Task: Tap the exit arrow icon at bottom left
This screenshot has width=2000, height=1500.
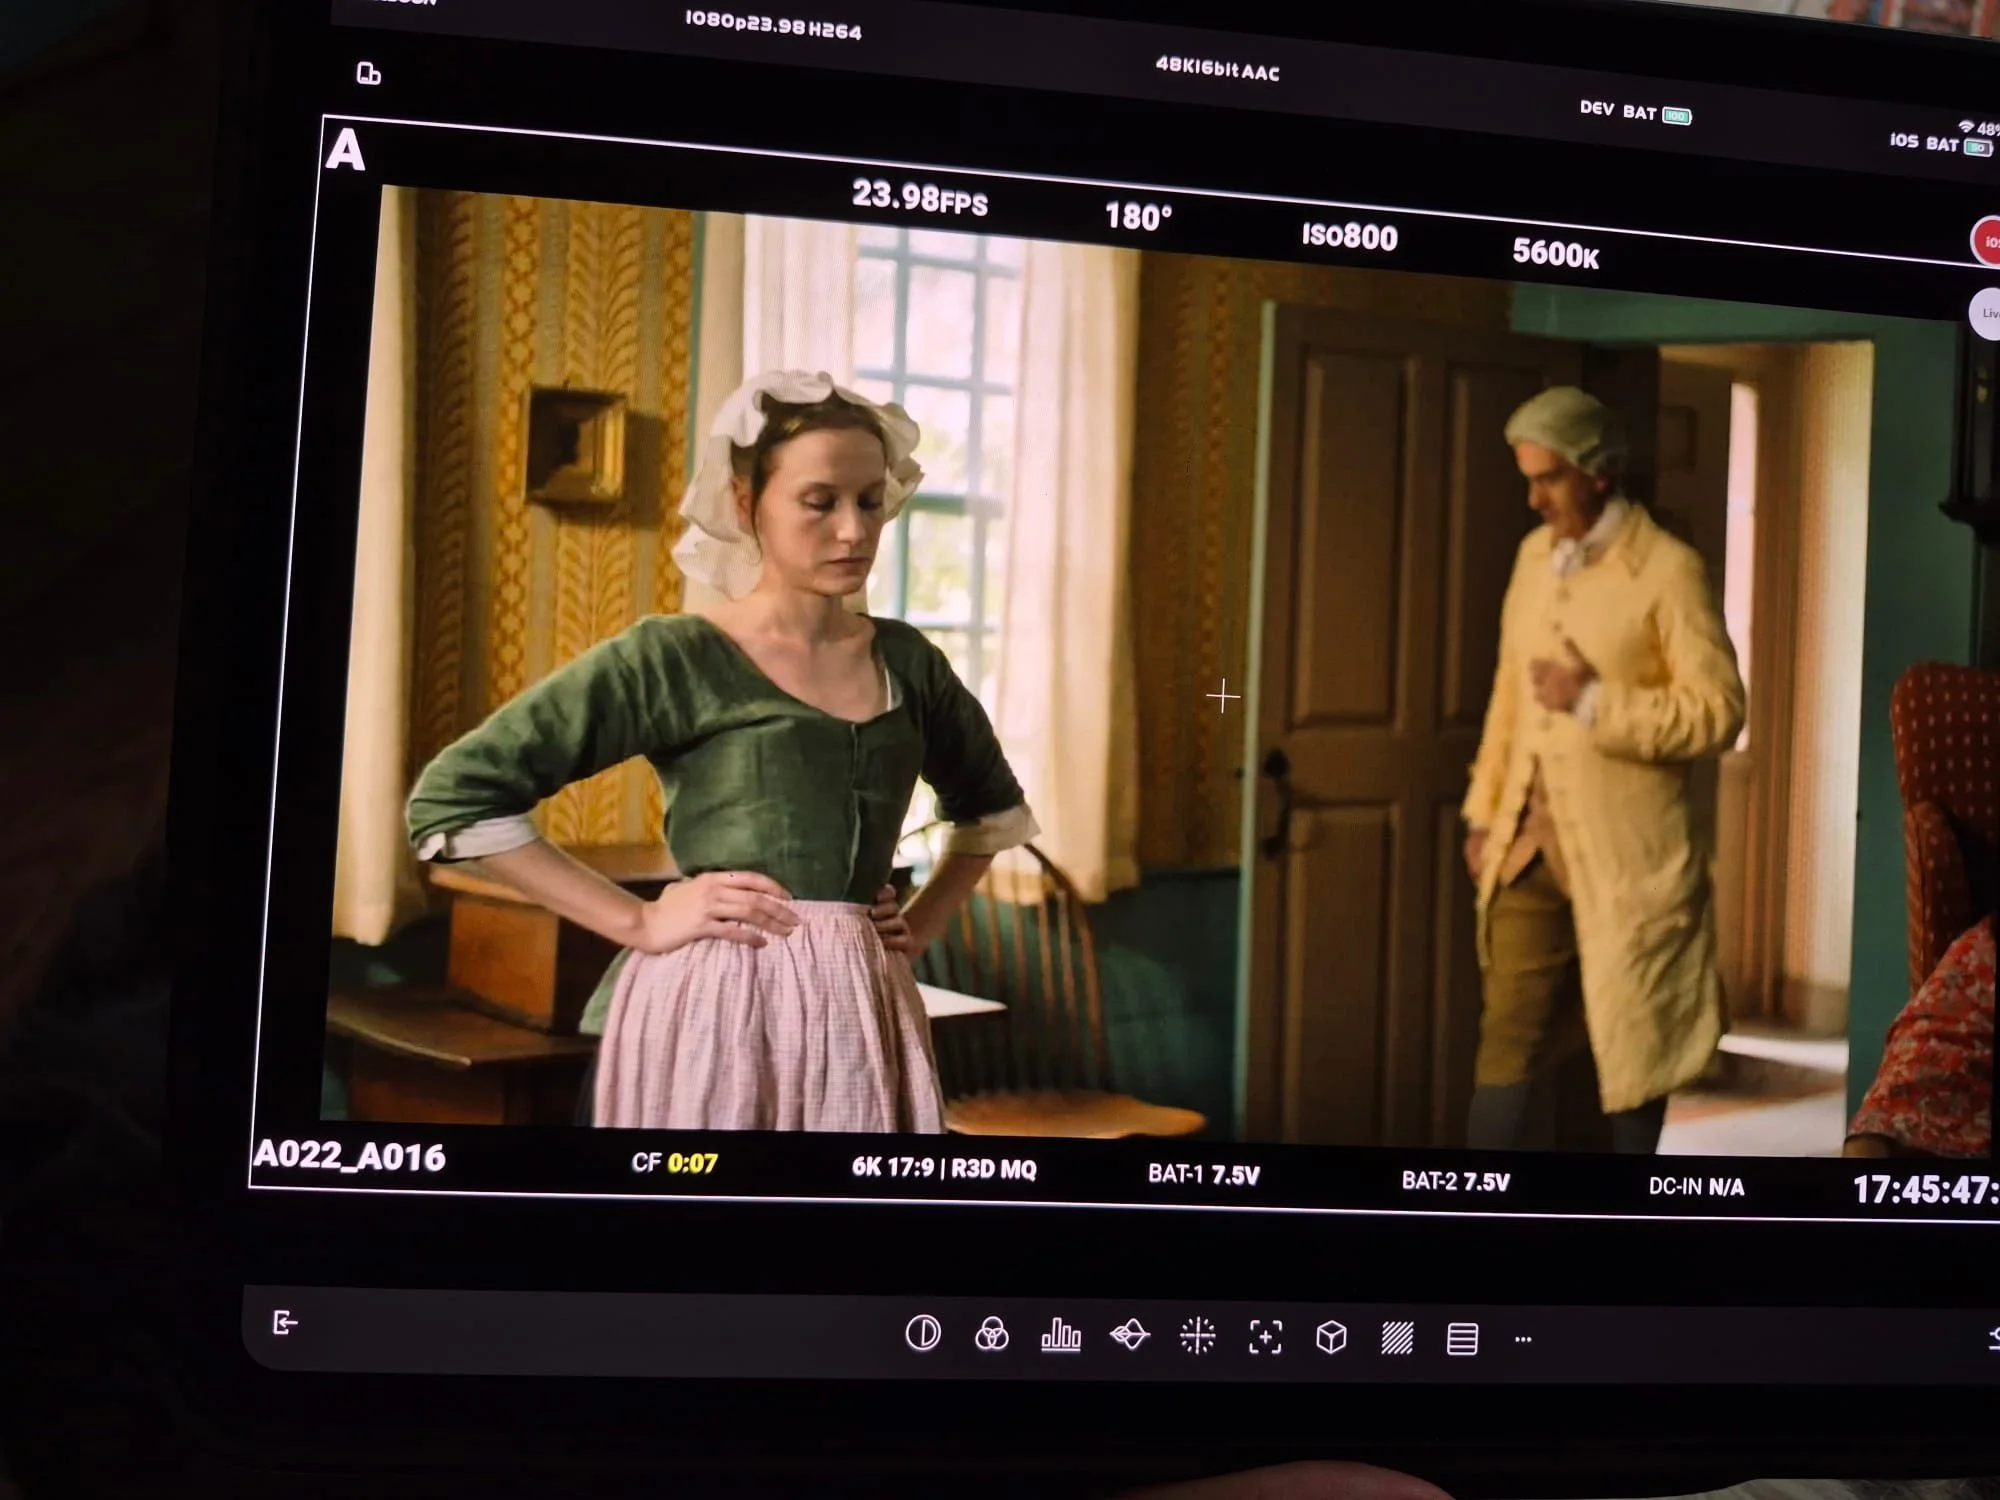Action: pos(285,1323)
